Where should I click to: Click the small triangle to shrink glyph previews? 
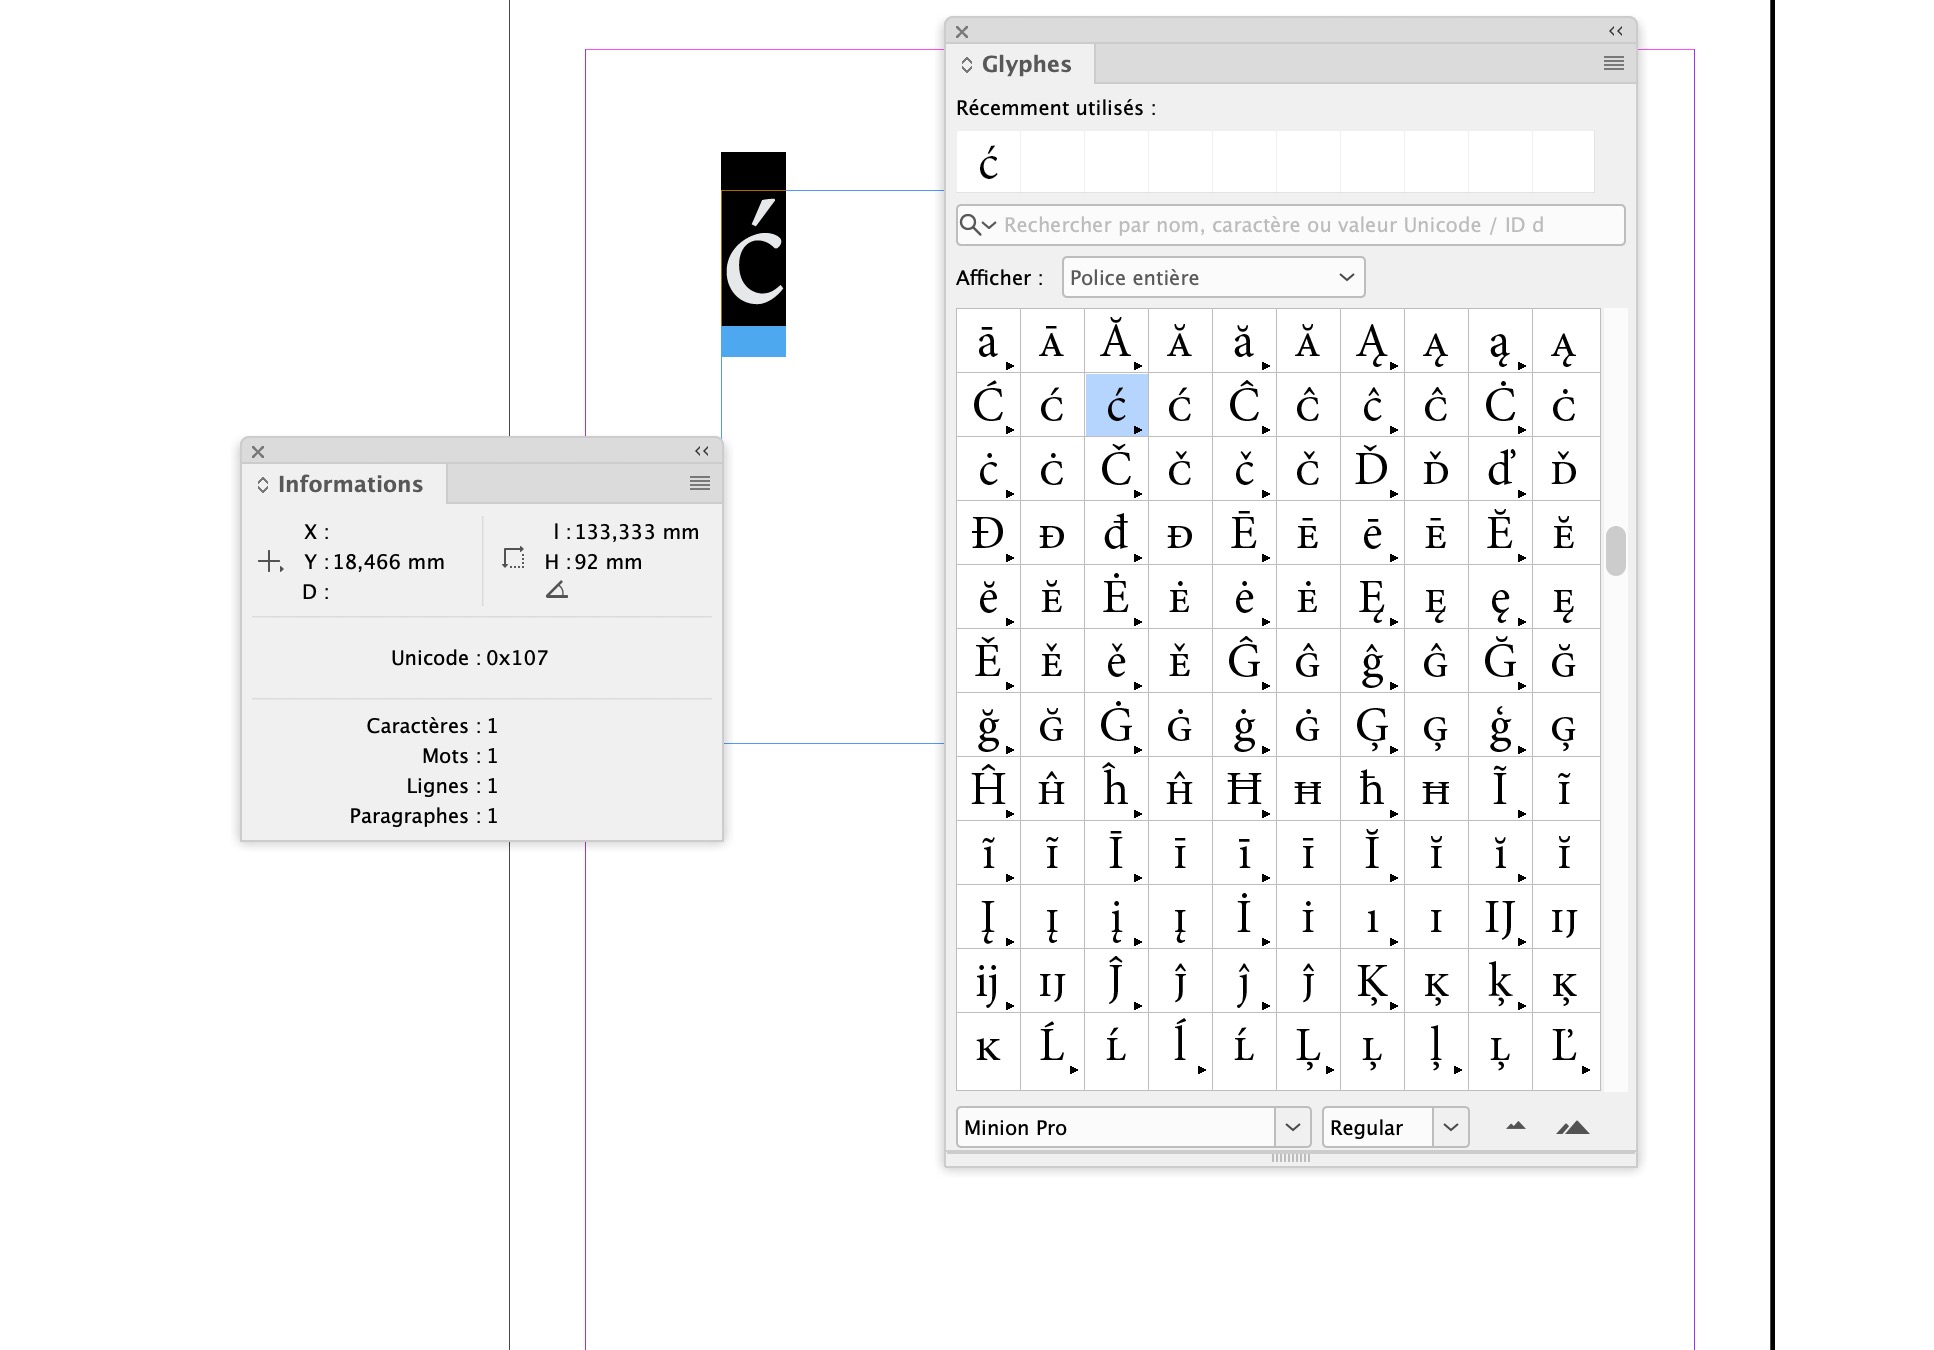(1515, 1126)
